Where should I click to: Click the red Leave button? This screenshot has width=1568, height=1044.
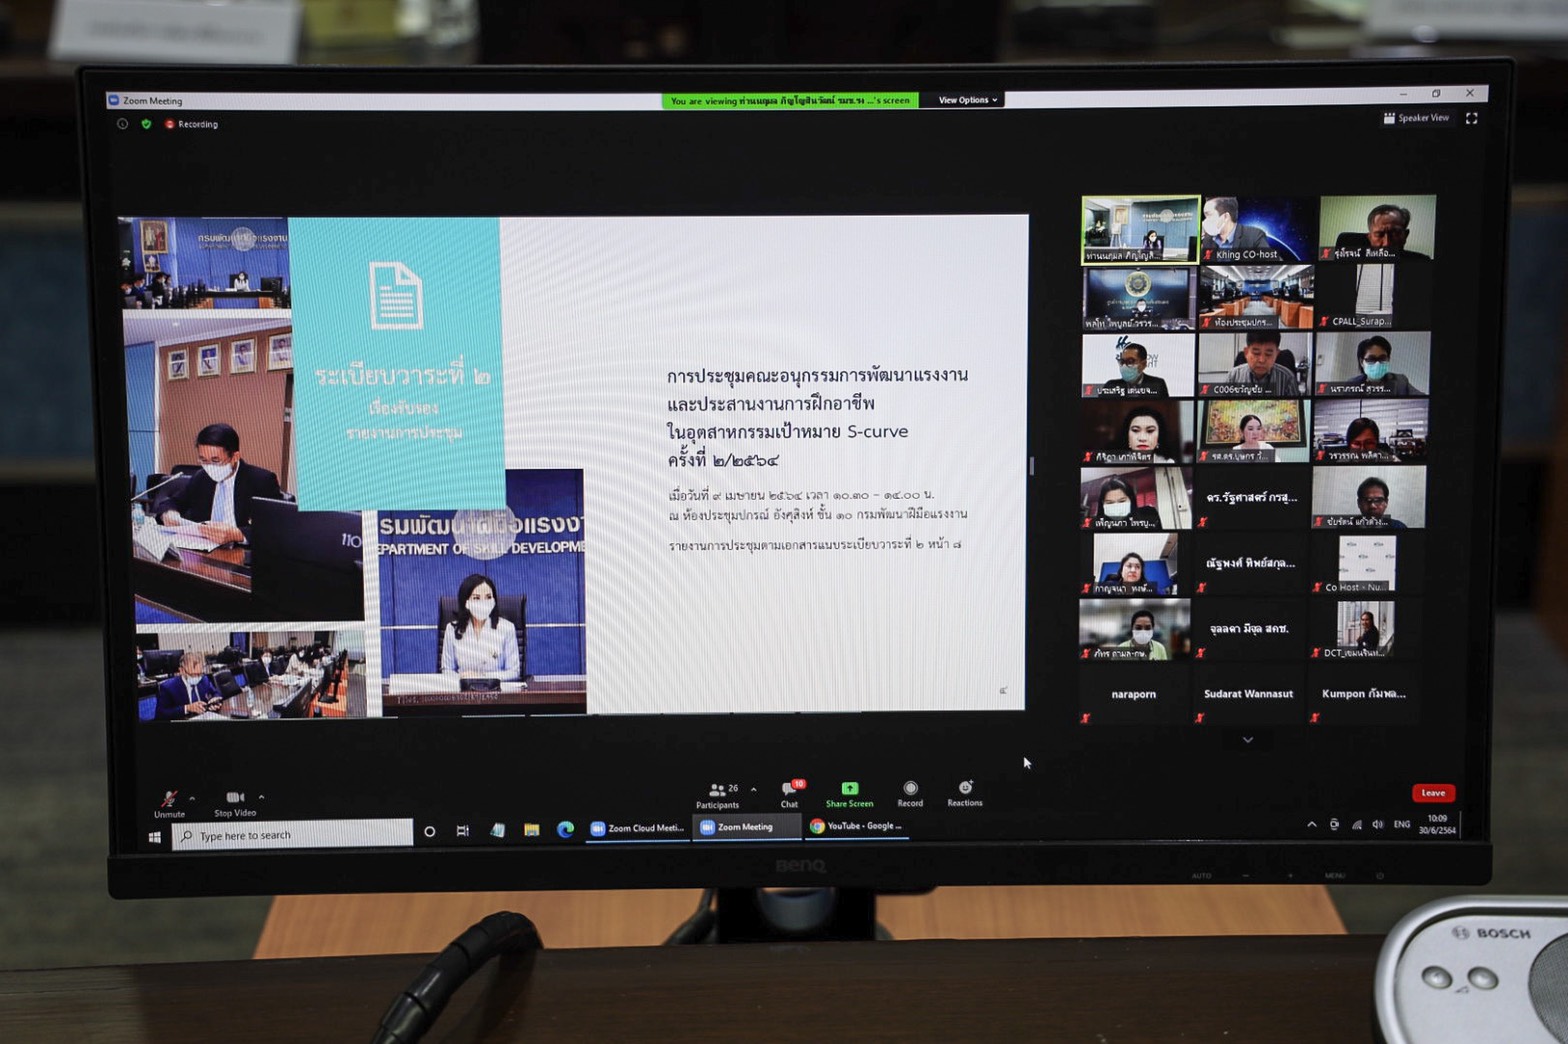click(x=1433, y=793)
